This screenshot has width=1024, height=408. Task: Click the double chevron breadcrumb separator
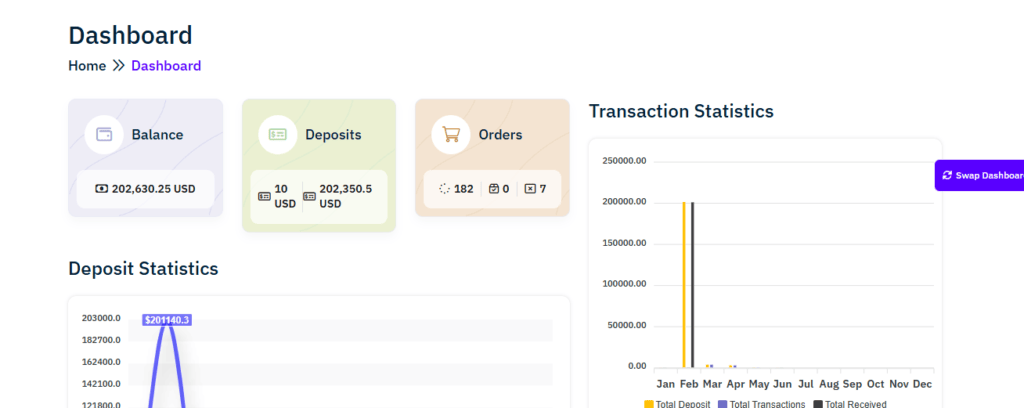point(118,66)
